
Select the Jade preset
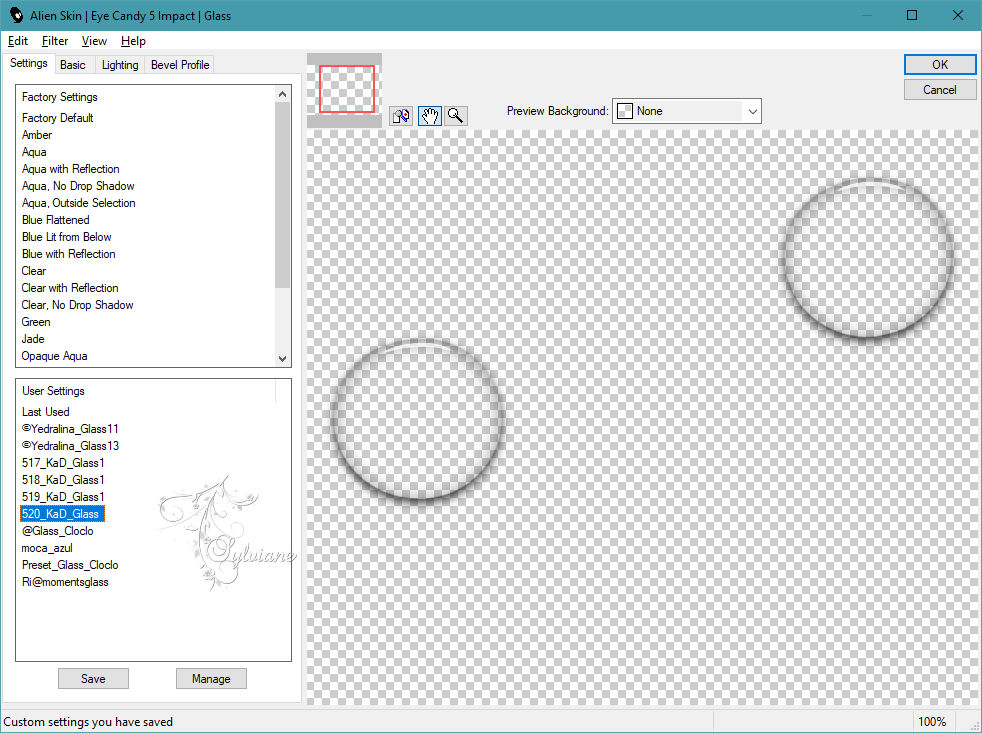[x=33, y=338]
